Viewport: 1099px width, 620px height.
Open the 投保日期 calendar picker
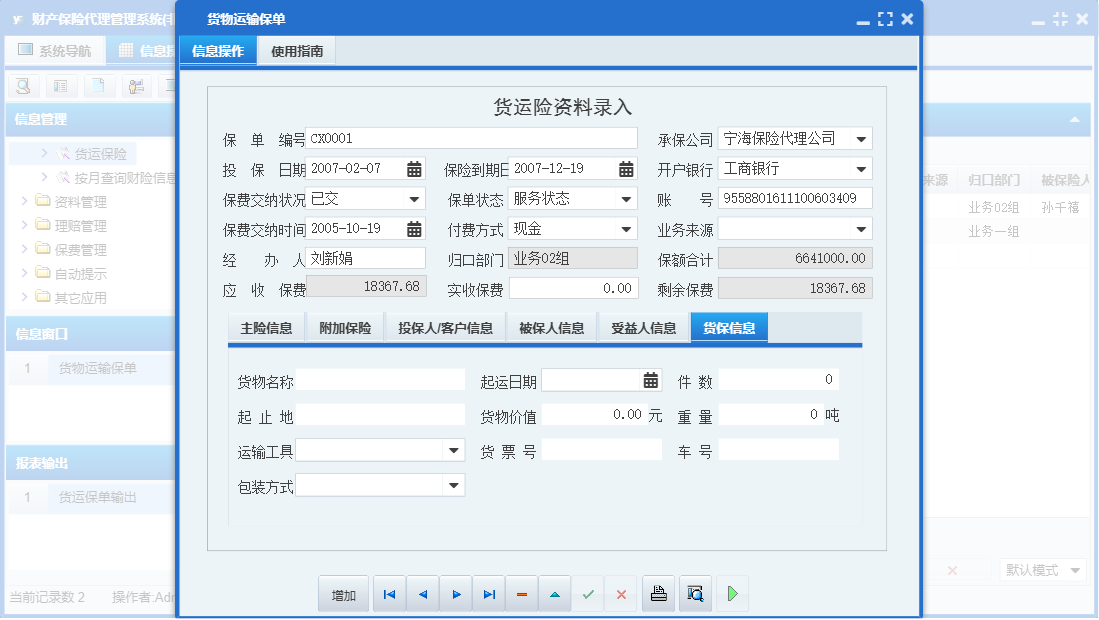[x=414, y=170]
